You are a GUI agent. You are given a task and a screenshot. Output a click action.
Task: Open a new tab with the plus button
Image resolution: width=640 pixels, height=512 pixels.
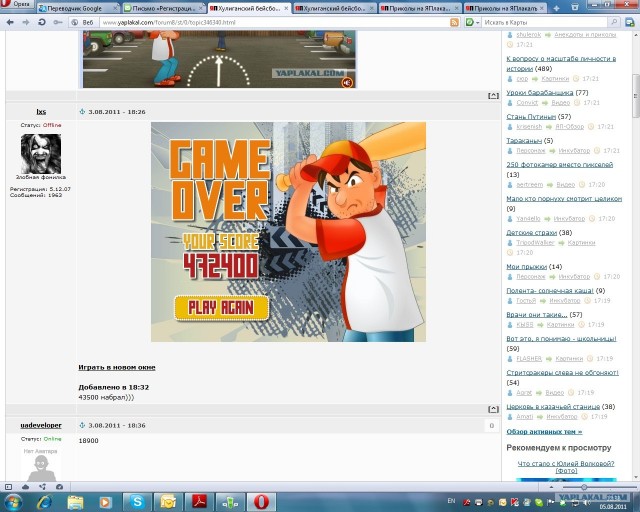556,8
